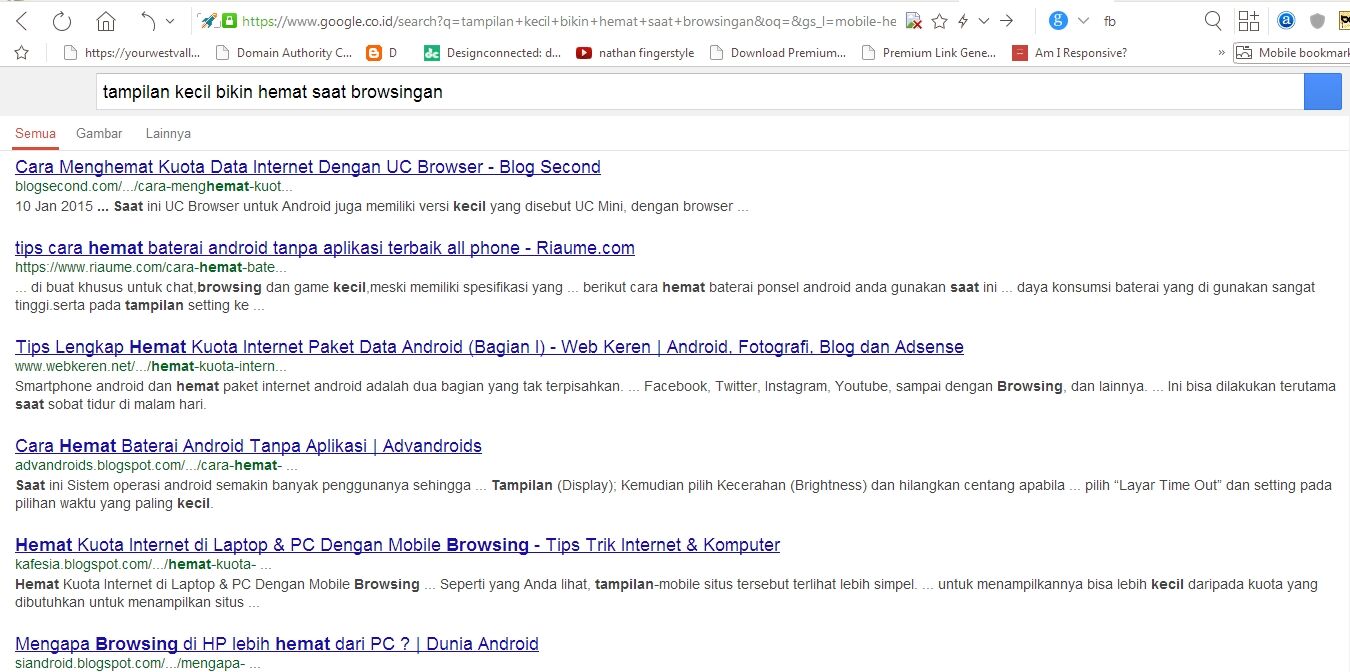Viewport: 1350px width, 672px height.
Task: Click the blocked image icon in address bar
Action: click(x=914, y=21)
